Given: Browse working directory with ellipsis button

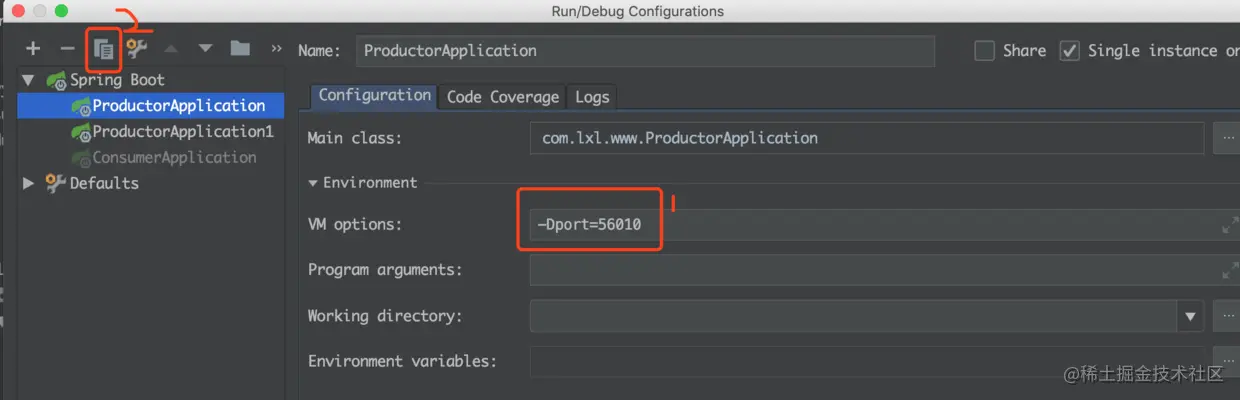Looking at the screenshot, I should pyautogui.click(x=1226, y=316).
